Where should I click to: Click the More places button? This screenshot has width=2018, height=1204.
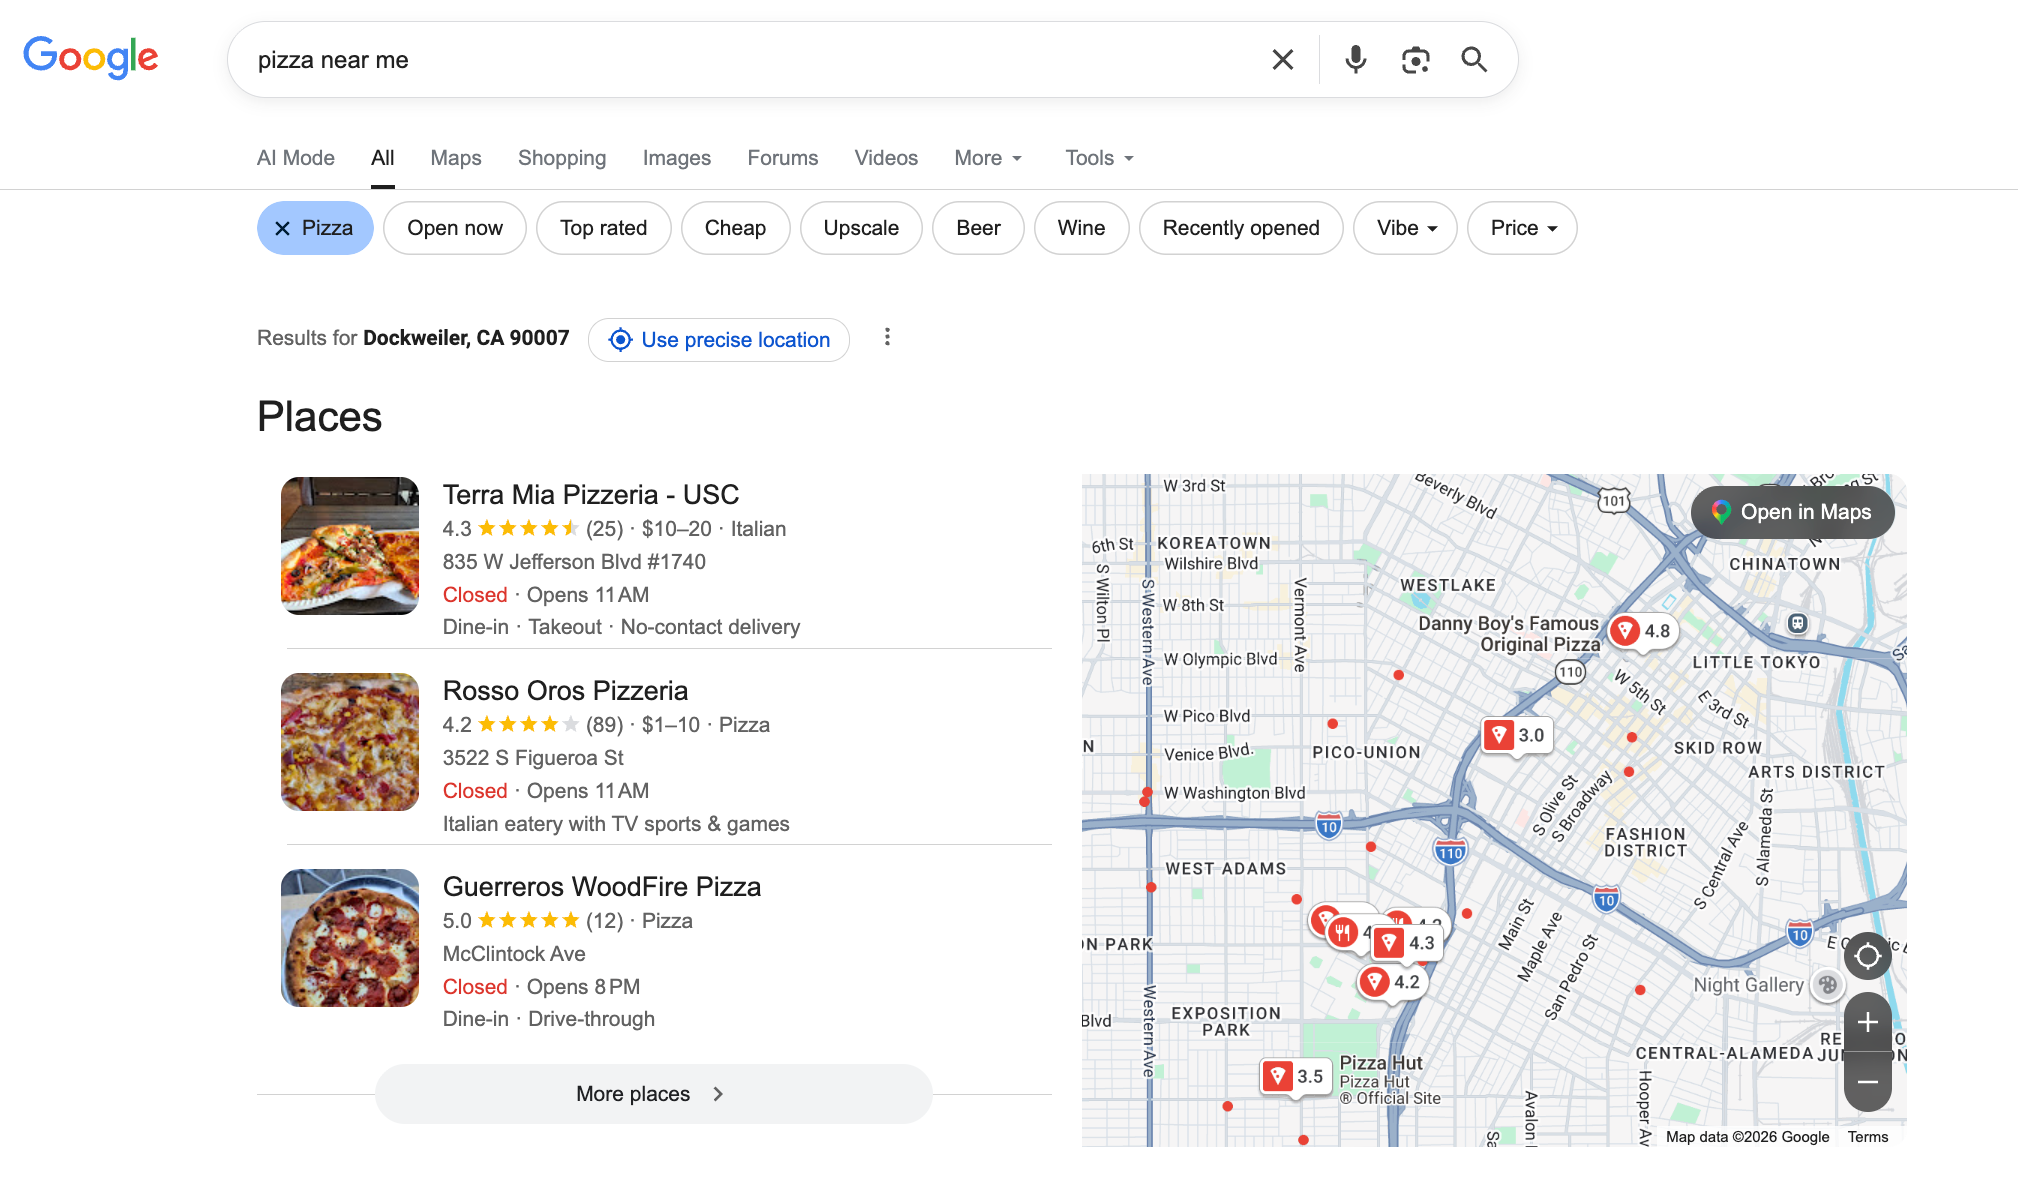coord(653,1094)
